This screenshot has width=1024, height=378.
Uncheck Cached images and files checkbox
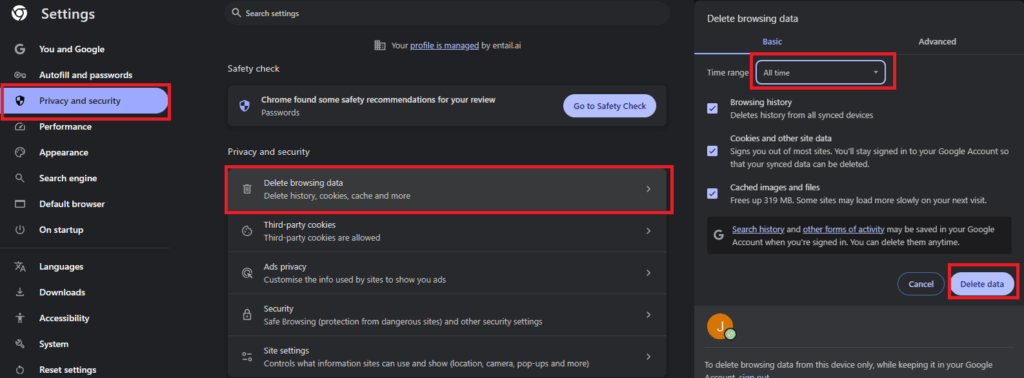(712, 193)
